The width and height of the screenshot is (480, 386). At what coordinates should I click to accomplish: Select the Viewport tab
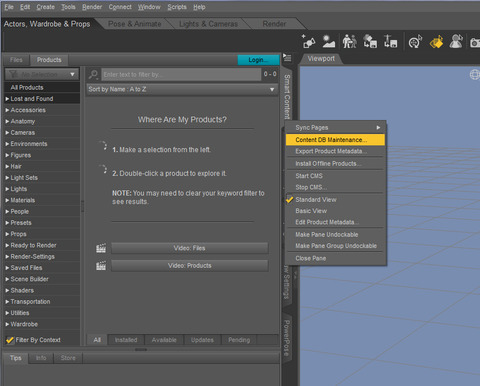(x=321, y=59)
